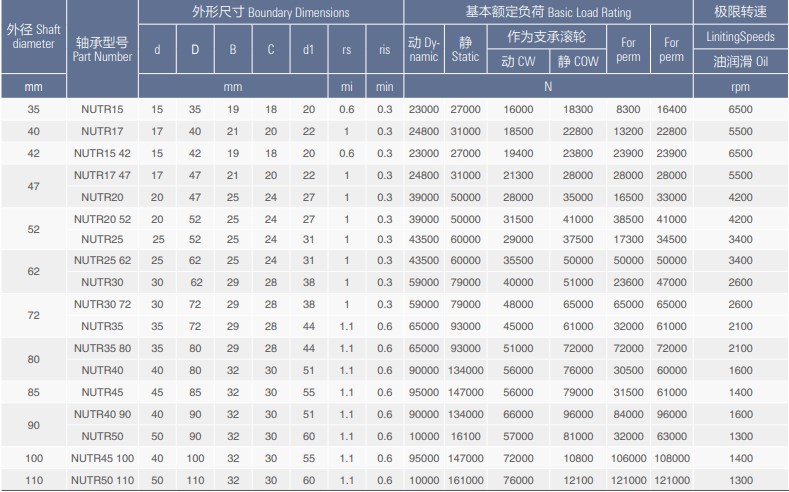Click the NUTR30 part number cell

pos(102,282)
